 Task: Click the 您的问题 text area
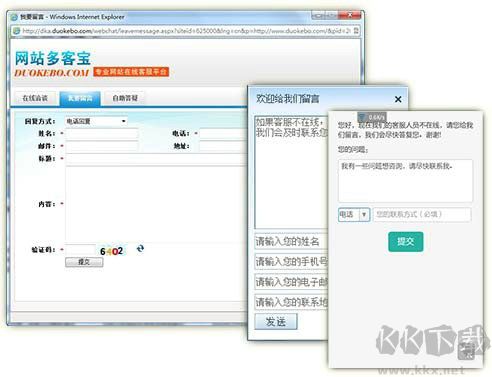[x=405, y=181]
